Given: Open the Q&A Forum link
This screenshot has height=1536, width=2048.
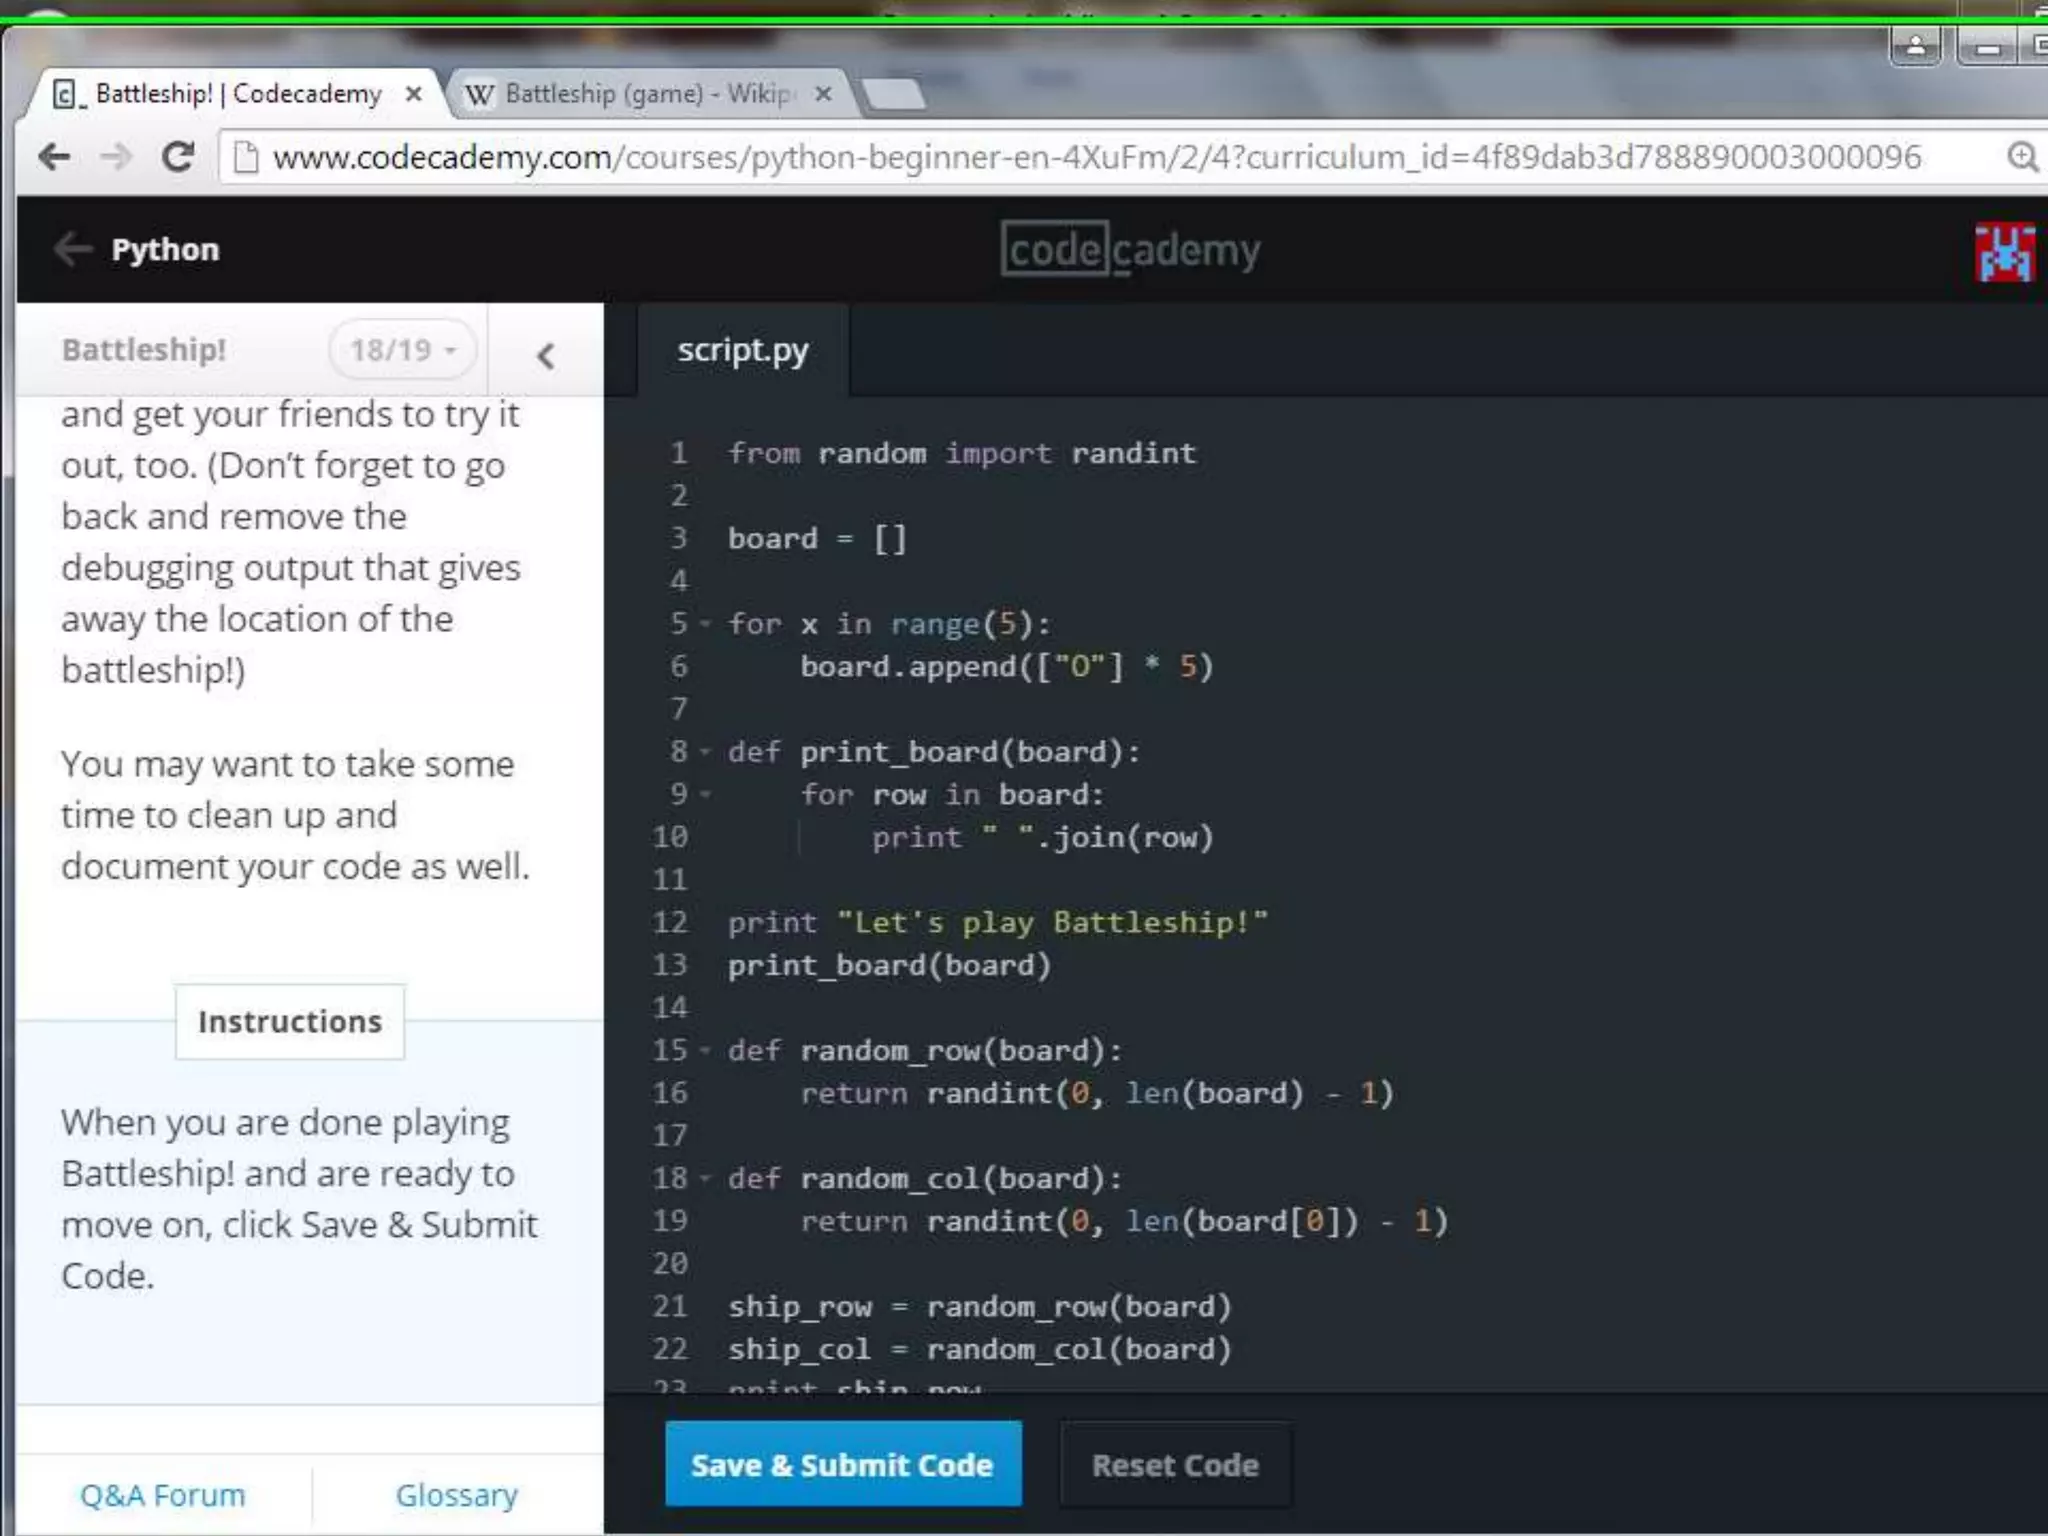Looking at the screenshot, I should [x=162, y=1495].
